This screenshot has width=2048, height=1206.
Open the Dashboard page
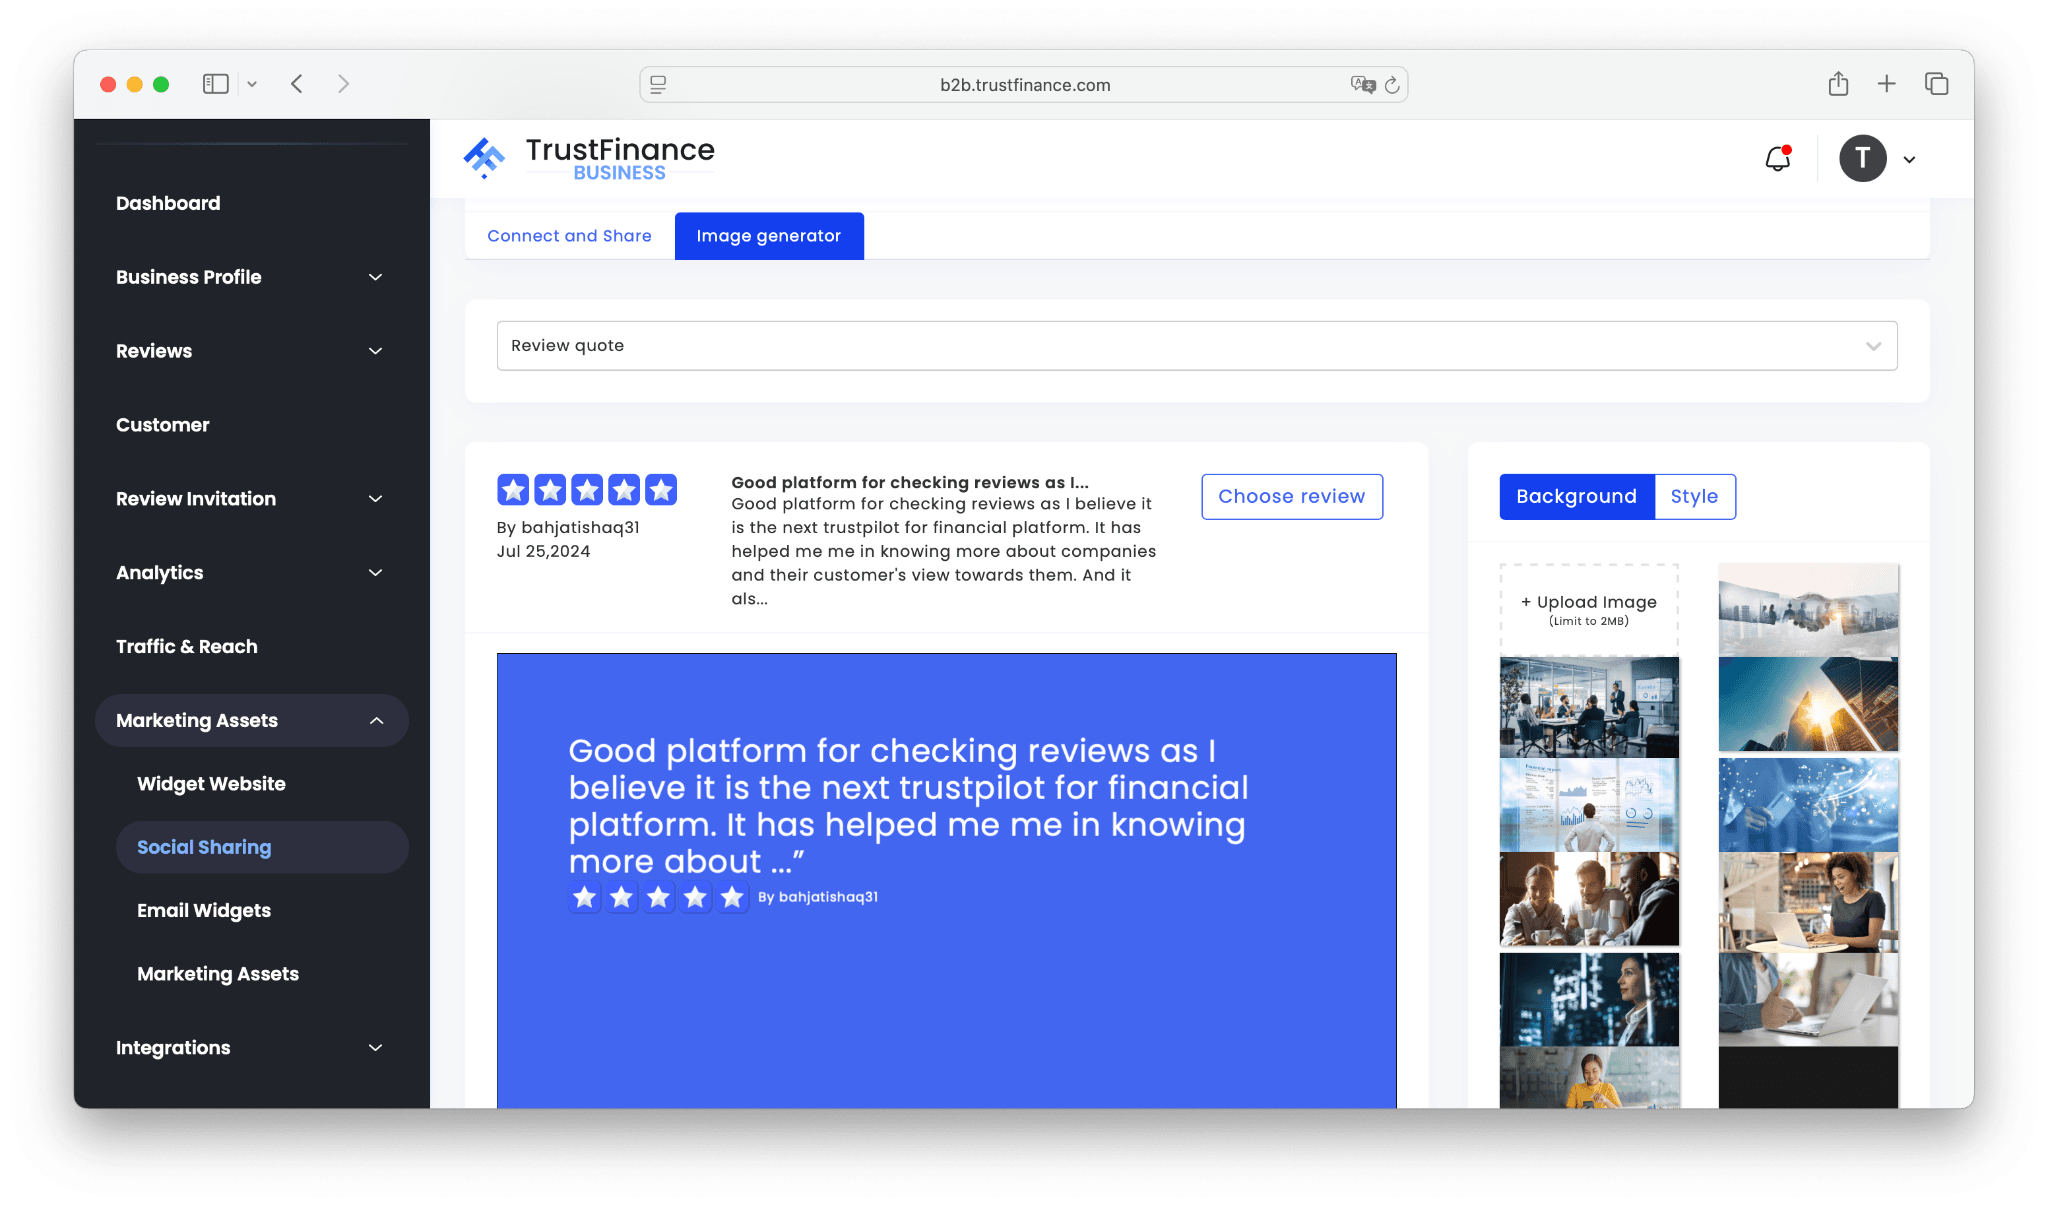pyautogui.click(x=168, y=202)
